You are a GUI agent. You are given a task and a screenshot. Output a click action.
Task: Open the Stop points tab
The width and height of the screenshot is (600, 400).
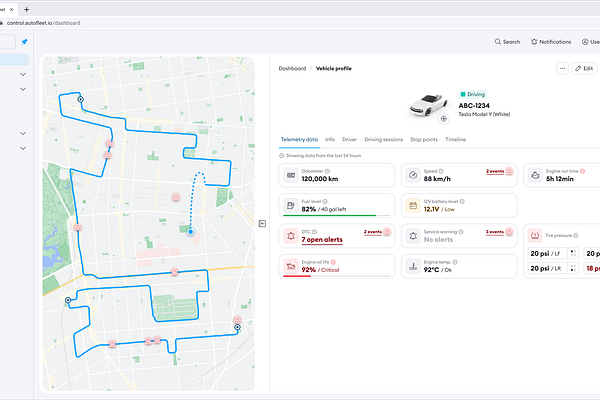click(x=424, y=139)
